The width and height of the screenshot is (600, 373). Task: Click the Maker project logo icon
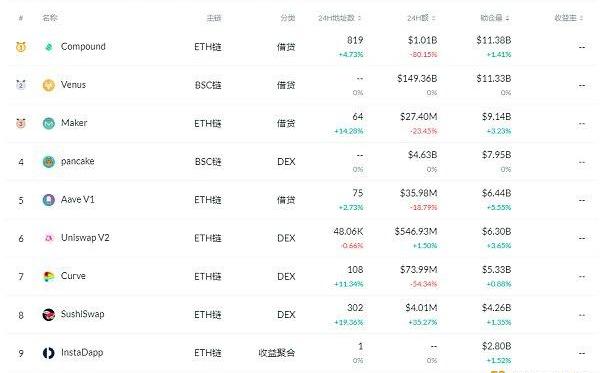[x=49, y=123]
